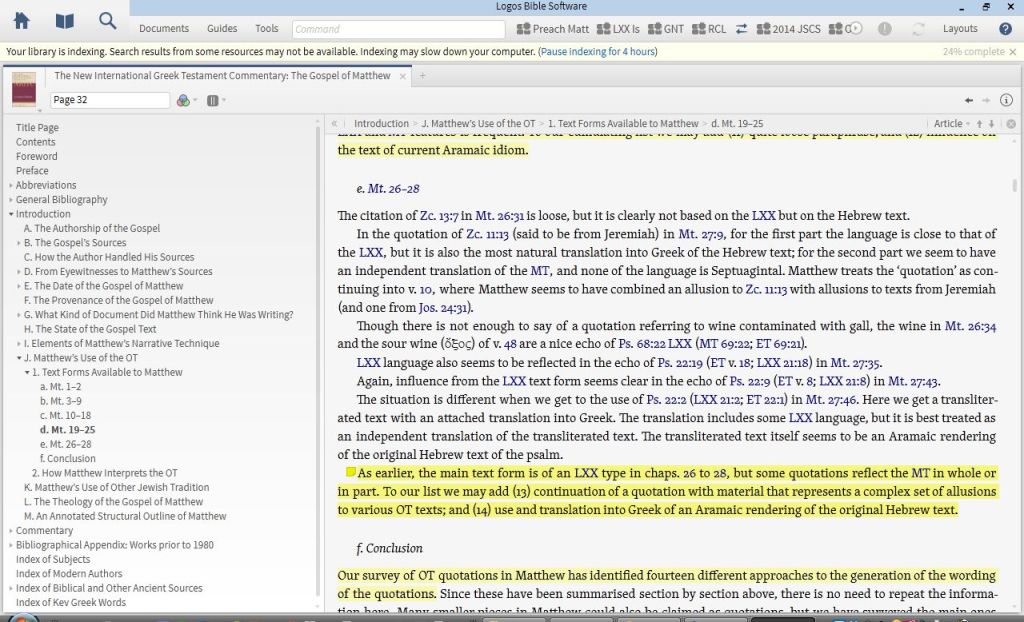Open the Search tool
The height and width of the screenshot is (622, 1024).
coord(107,20)
